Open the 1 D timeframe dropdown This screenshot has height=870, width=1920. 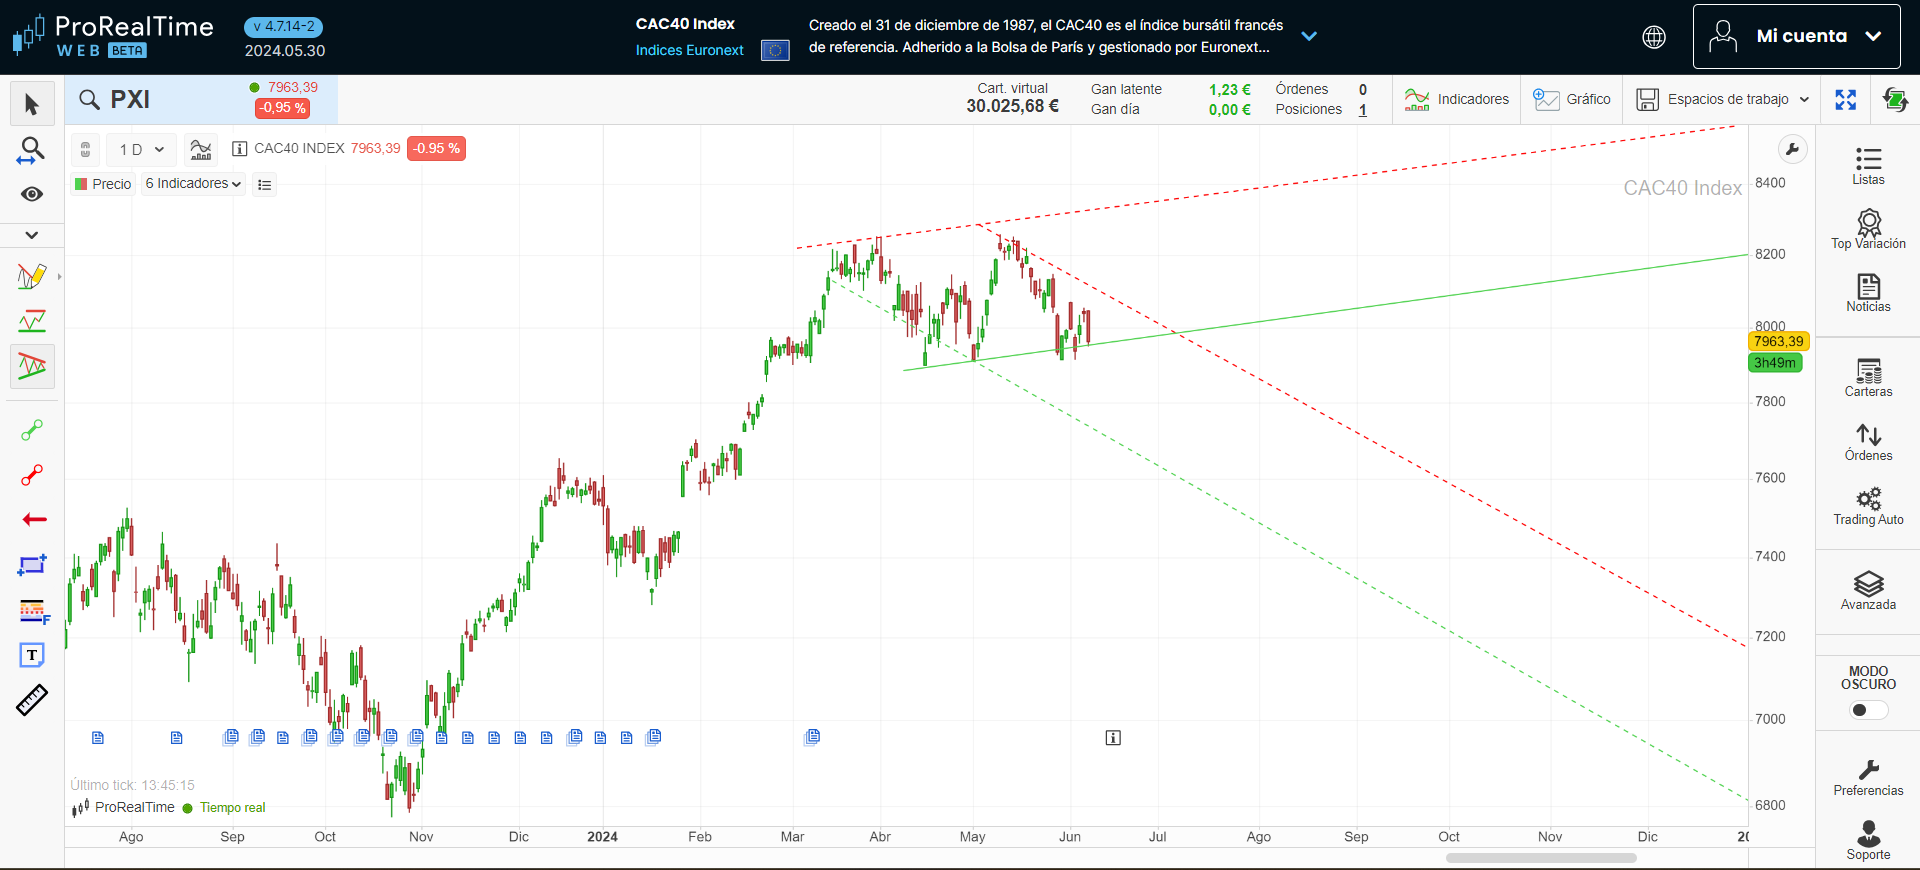click(141, 150)
